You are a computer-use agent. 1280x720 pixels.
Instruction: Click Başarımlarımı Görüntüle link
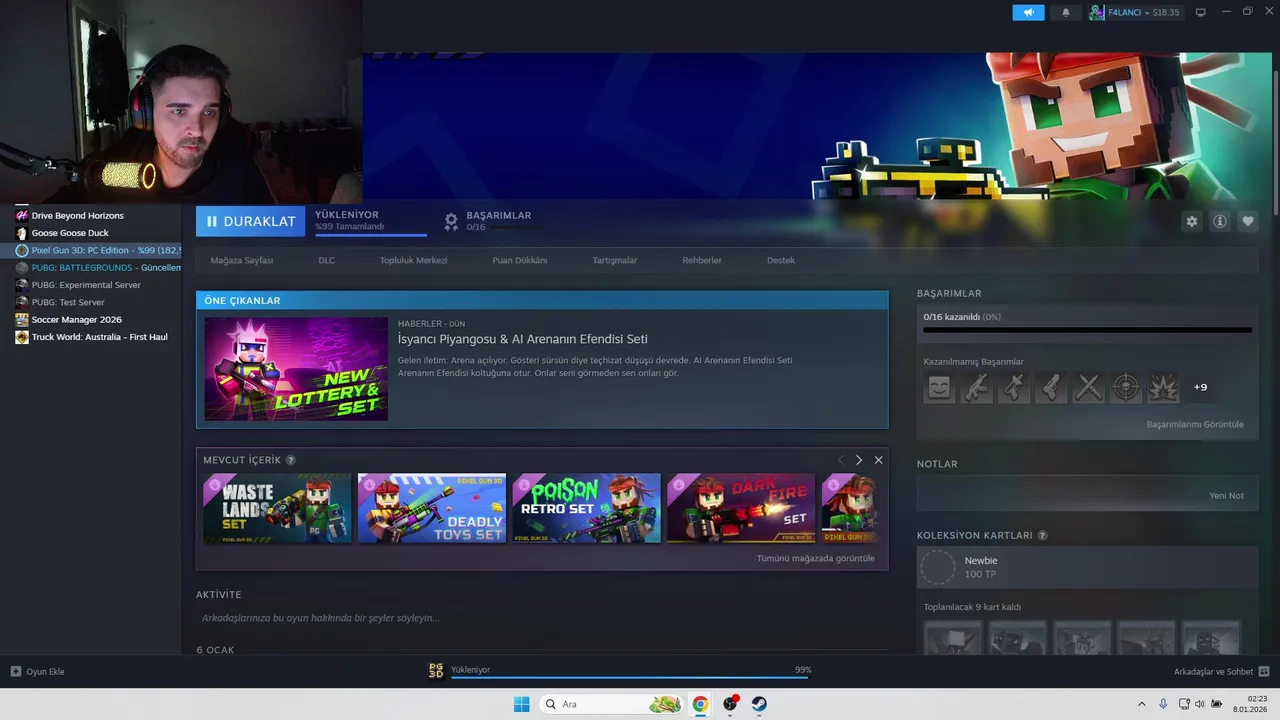1195,424
